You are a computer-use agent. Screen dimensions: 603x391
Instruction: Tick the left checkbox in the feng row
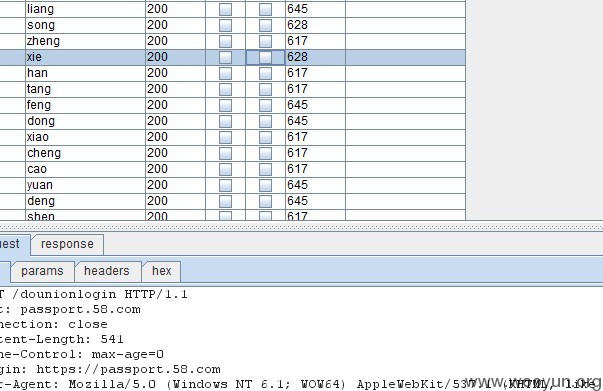point(225,105)
